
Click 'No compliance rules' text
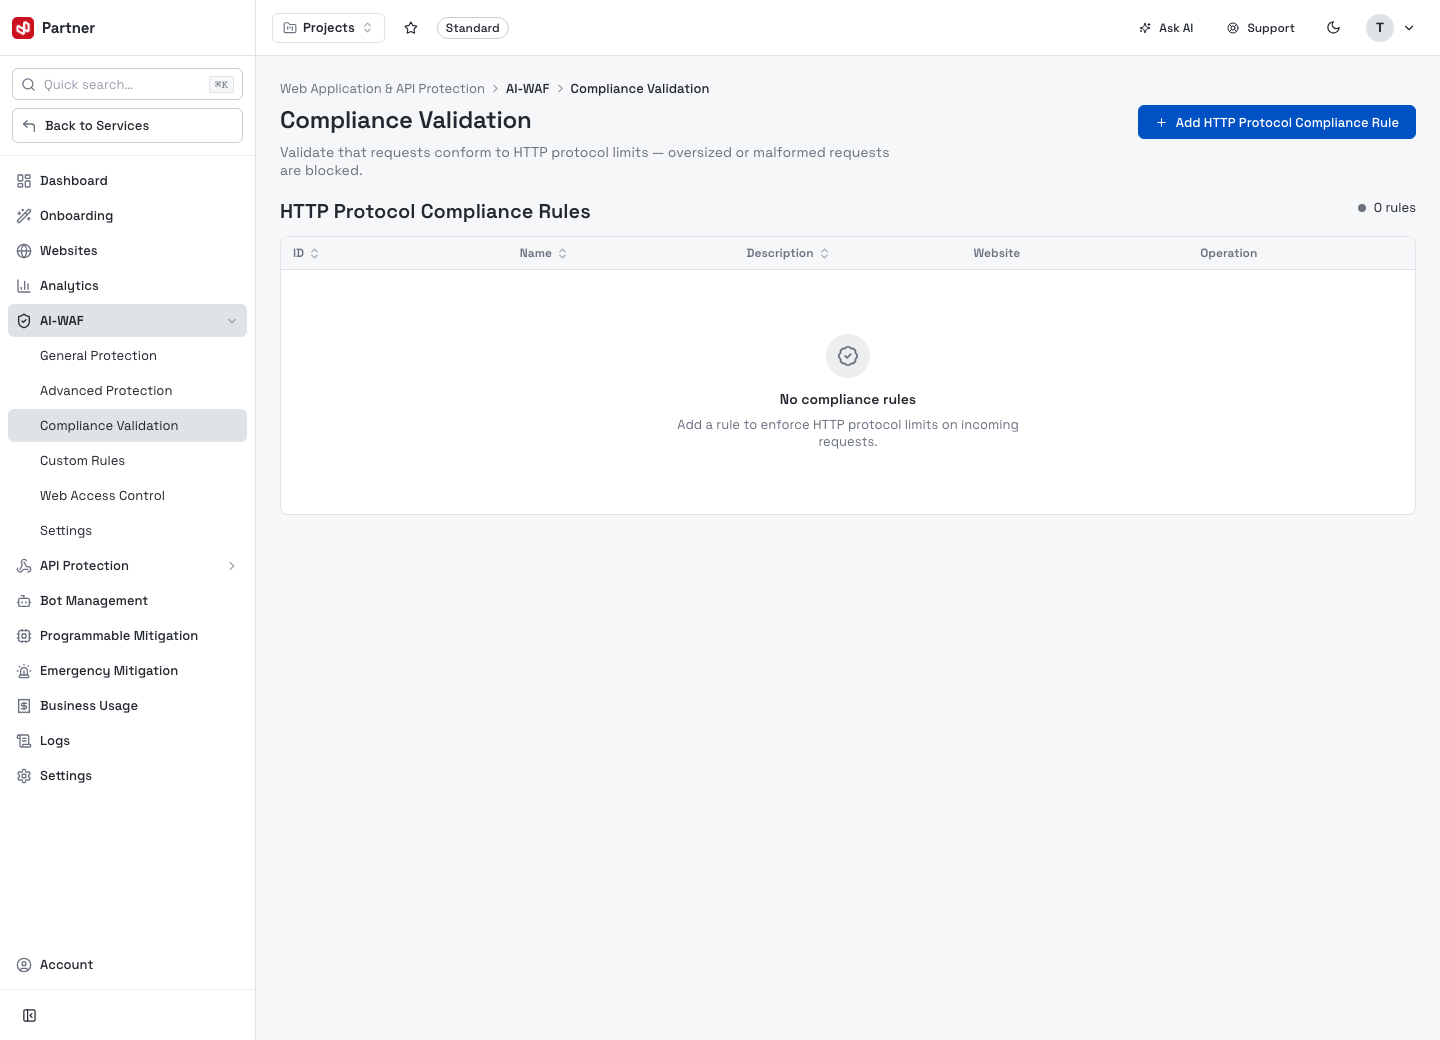pyautogui.click(x=848, y=399)
